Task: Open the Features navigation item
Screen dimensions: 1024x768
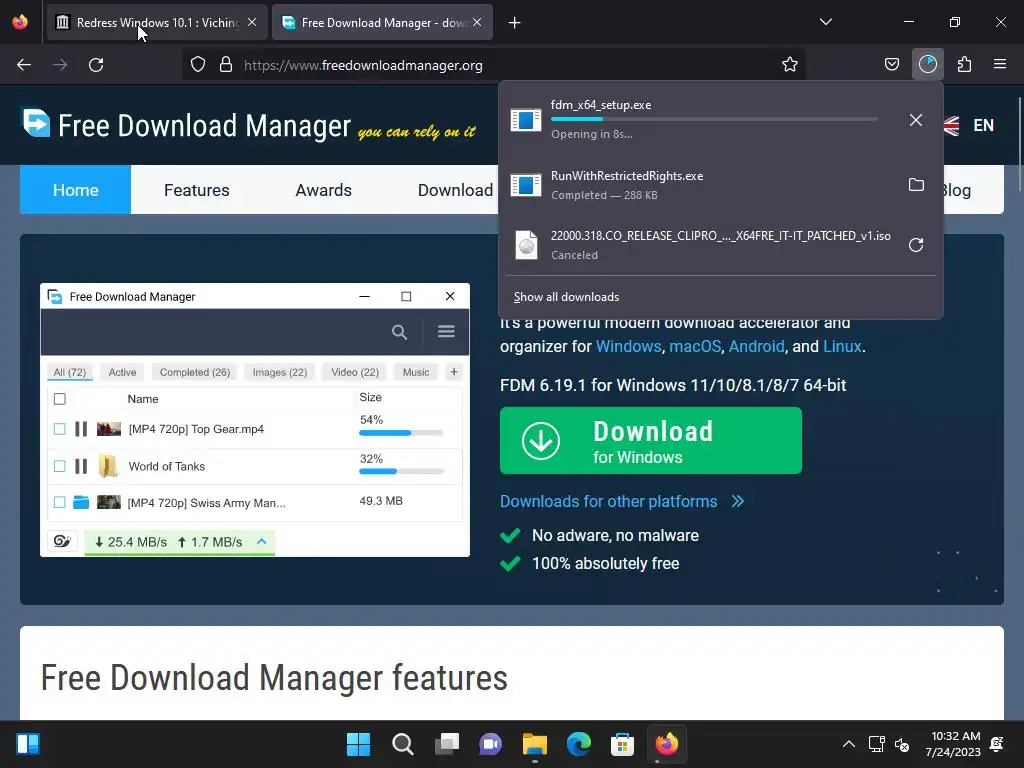Action: [197, 190]
